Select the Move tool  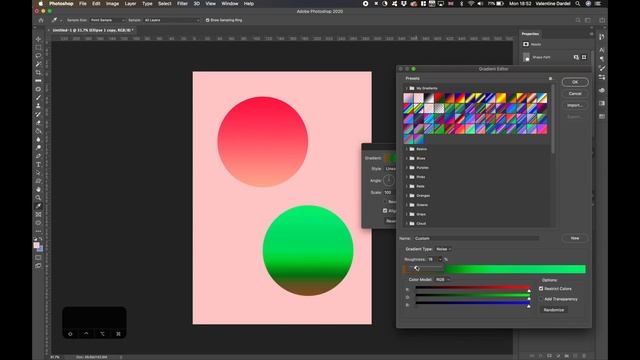pos(38,39)
